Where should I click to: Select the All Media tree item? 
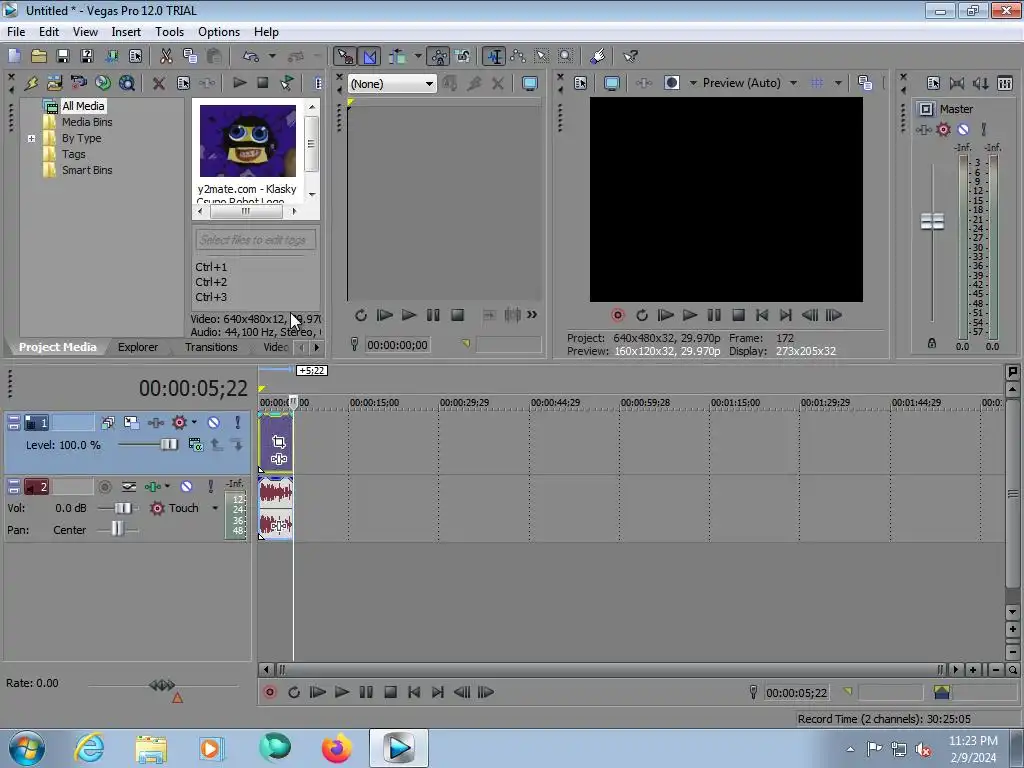[83, 106]
